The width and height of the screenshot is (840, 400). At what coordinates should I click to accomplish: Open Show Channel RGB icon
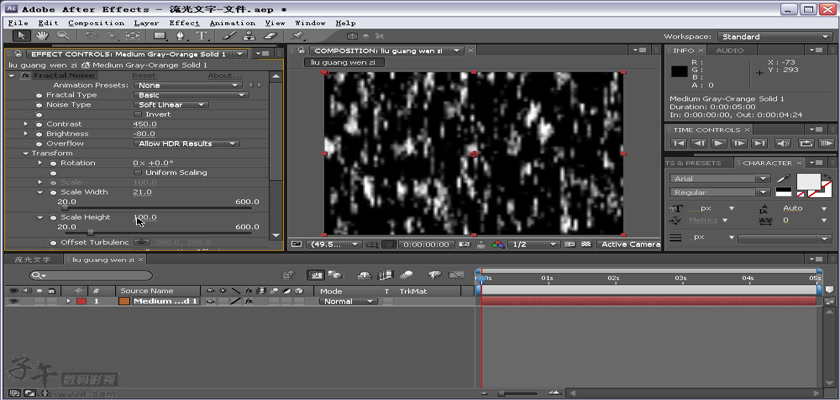point(498,244)
